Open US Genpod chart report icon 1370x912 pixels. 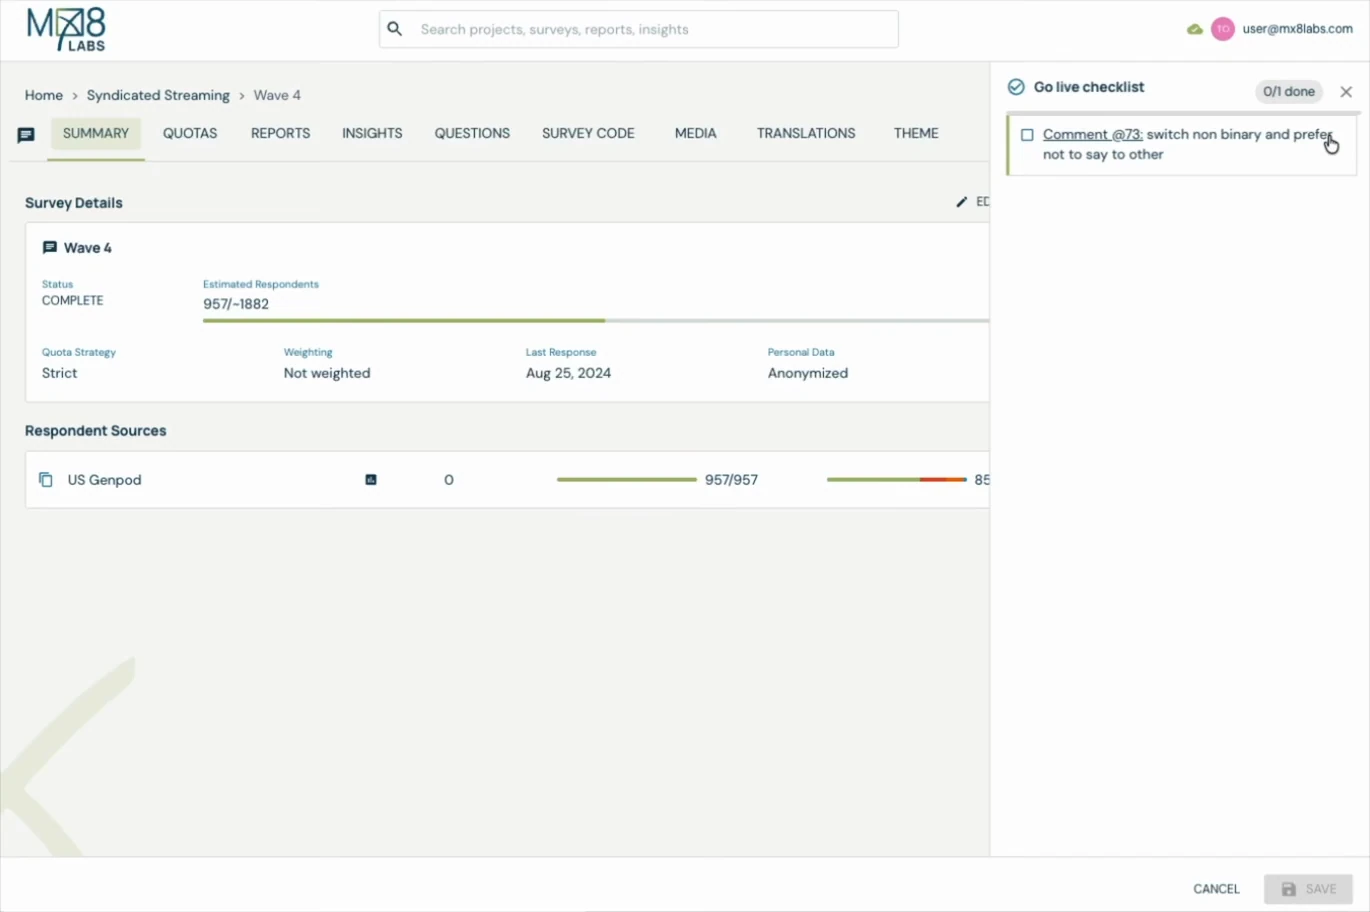(x=371, y=480)
